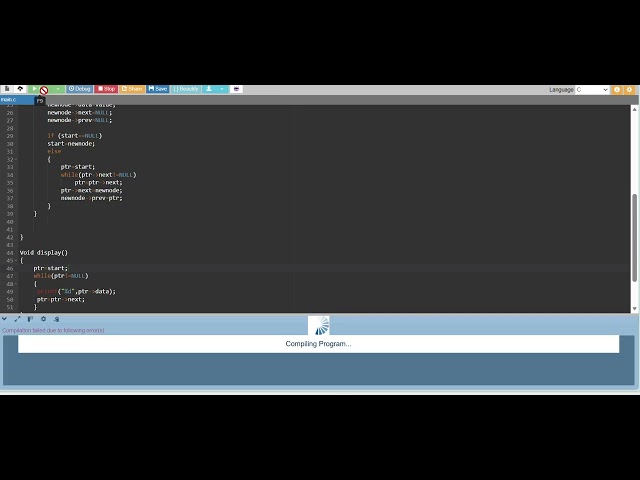
Task: Click the editor scrollbar up arrow
Action: coord(635,109)
